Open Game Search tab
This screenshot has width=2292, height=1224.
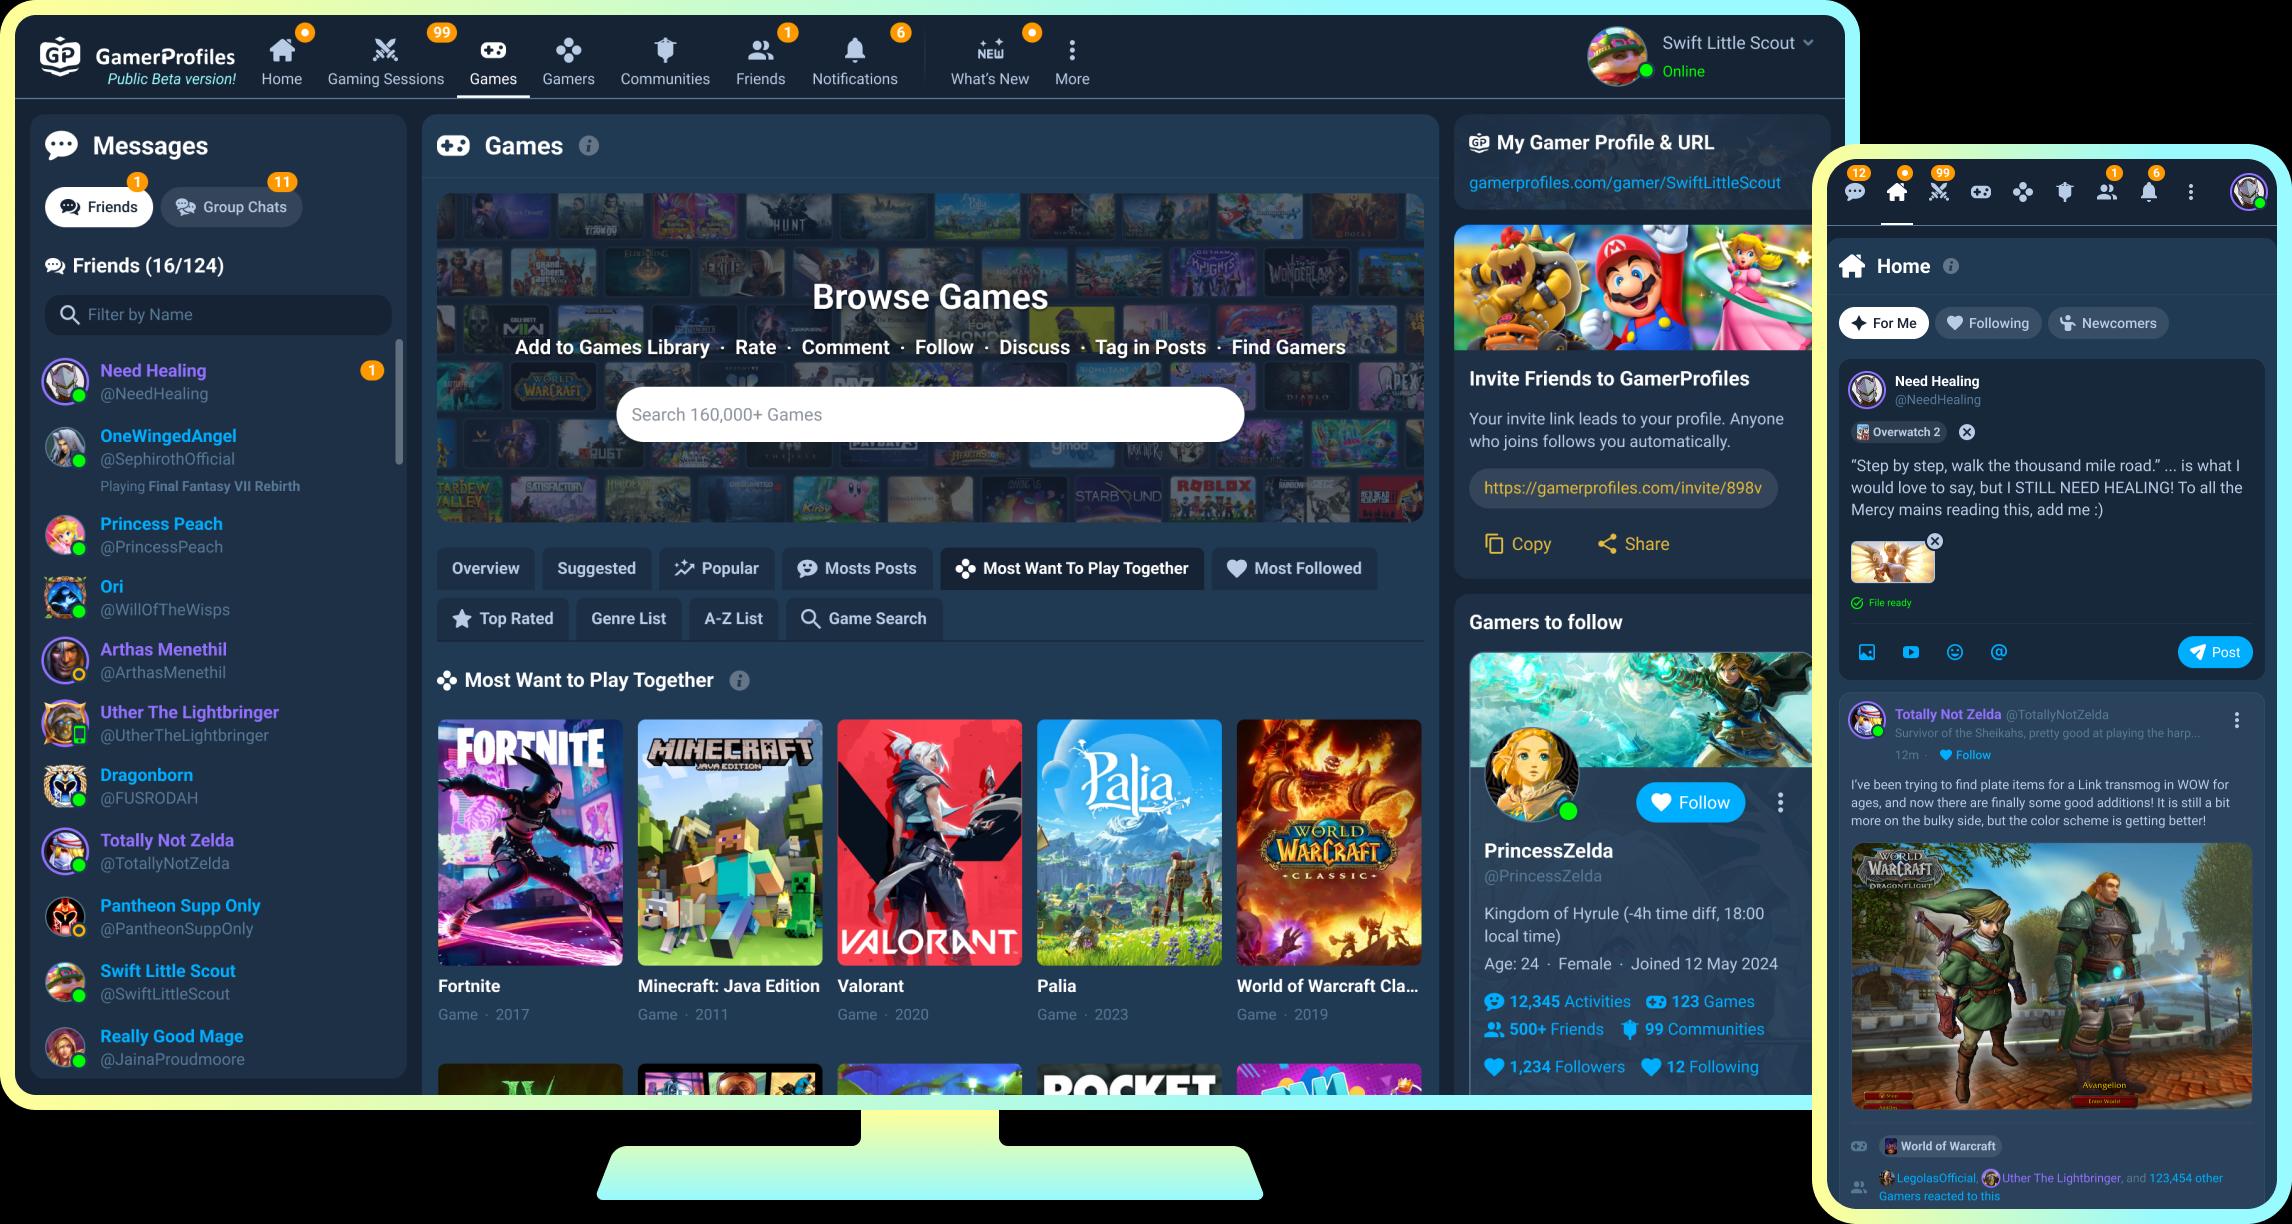864,618
